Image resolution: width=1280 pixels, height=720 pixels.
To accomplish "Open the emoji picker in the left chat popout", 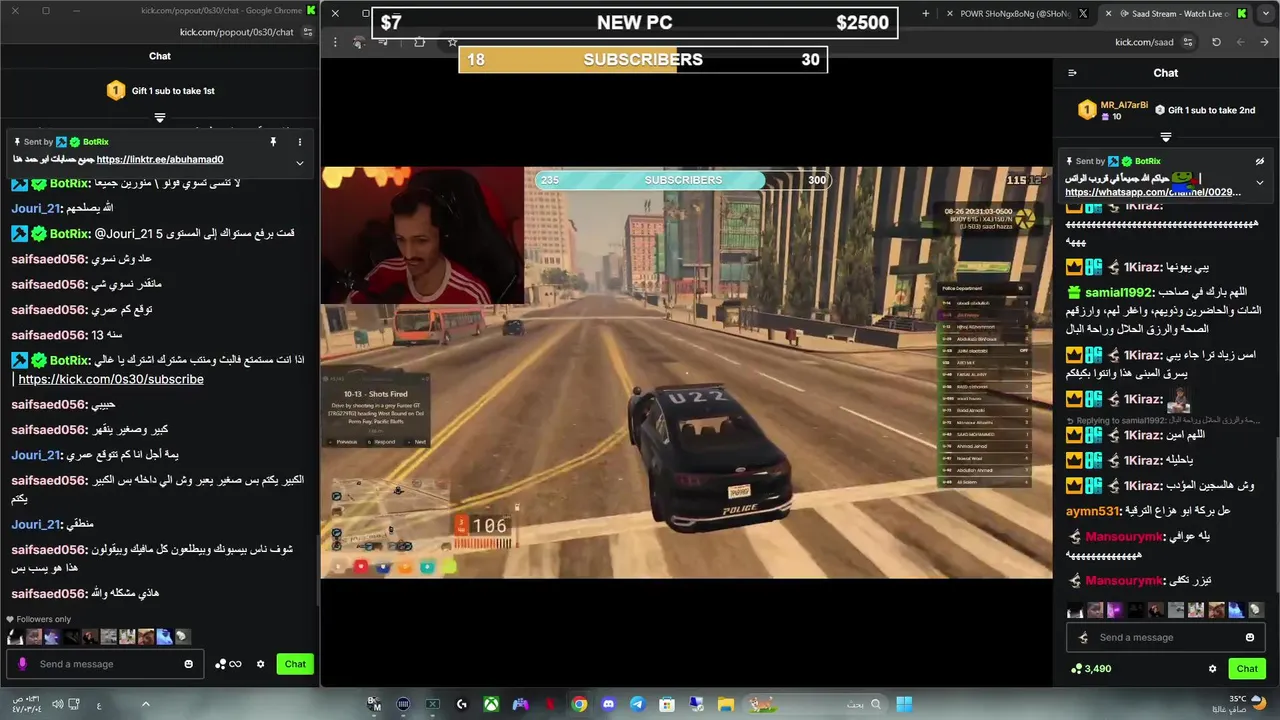I will coord(189,664).
